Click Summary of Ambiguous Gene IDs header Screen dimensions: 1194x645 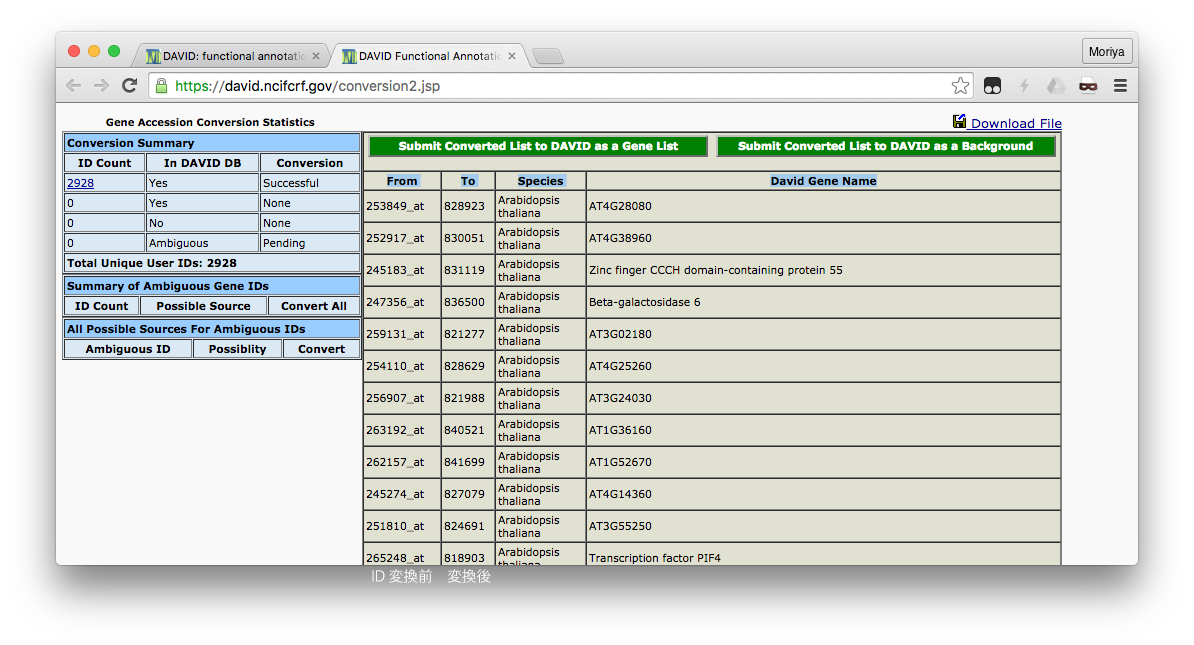click(x=212, y=286)
